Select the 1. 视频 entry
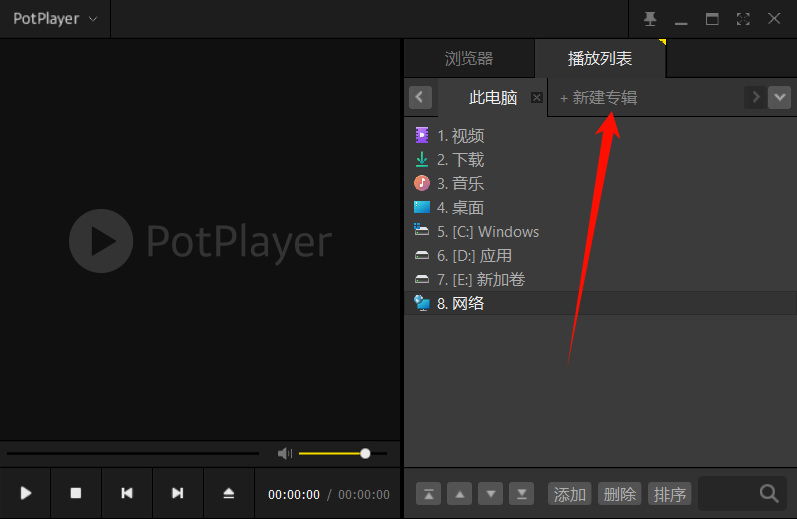Screen dimensions: 797x519 point(600,136)
